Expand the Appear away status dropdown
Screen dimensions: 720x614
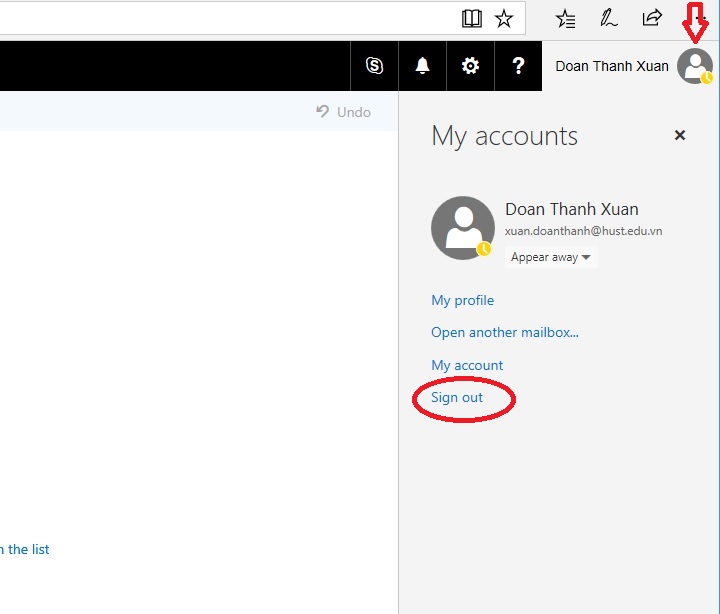click(551, 257)
